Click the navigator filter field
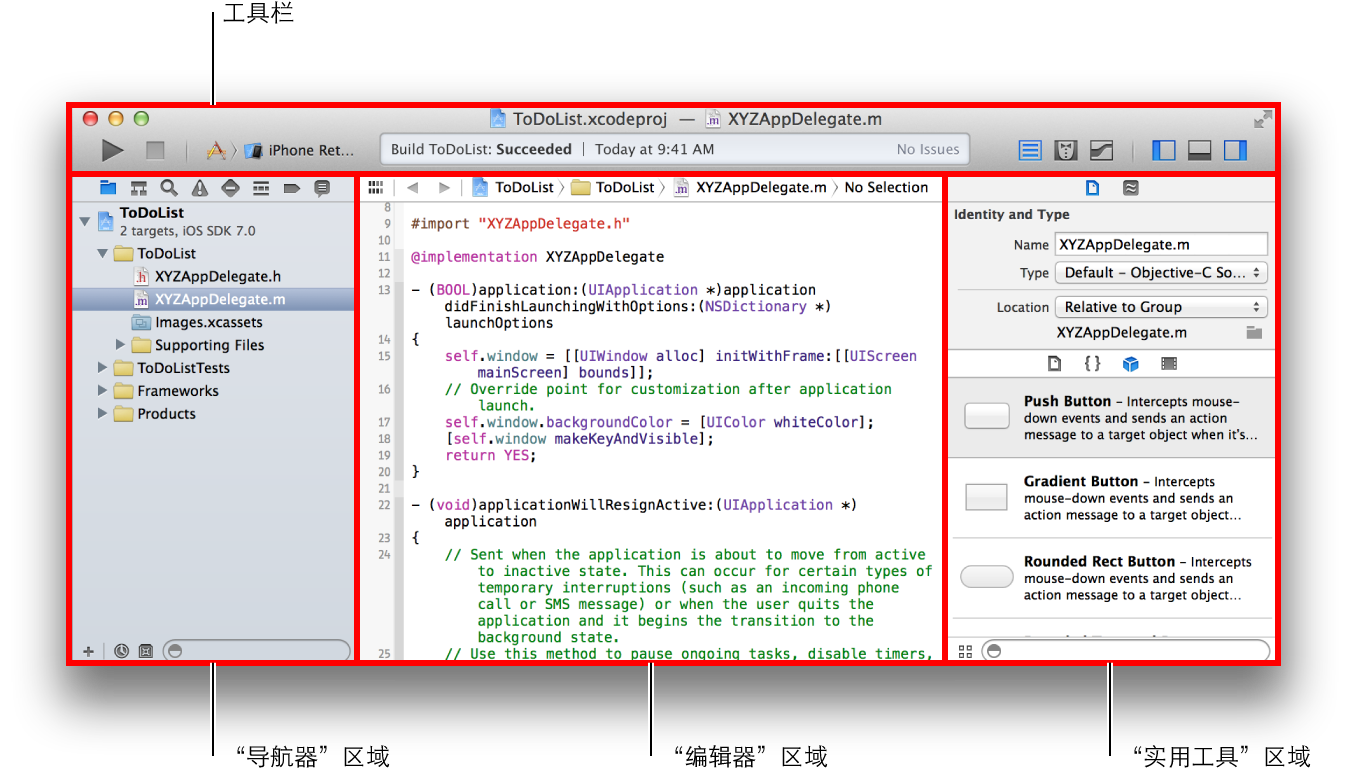Viewport: 1350px width, 774px height. (x=257, y=651)
